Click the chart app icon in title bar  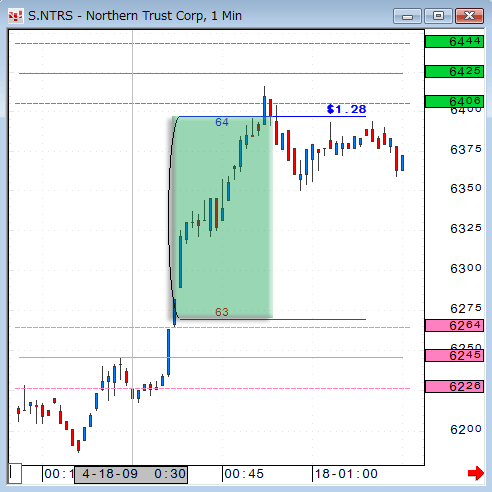click(15, 16)
